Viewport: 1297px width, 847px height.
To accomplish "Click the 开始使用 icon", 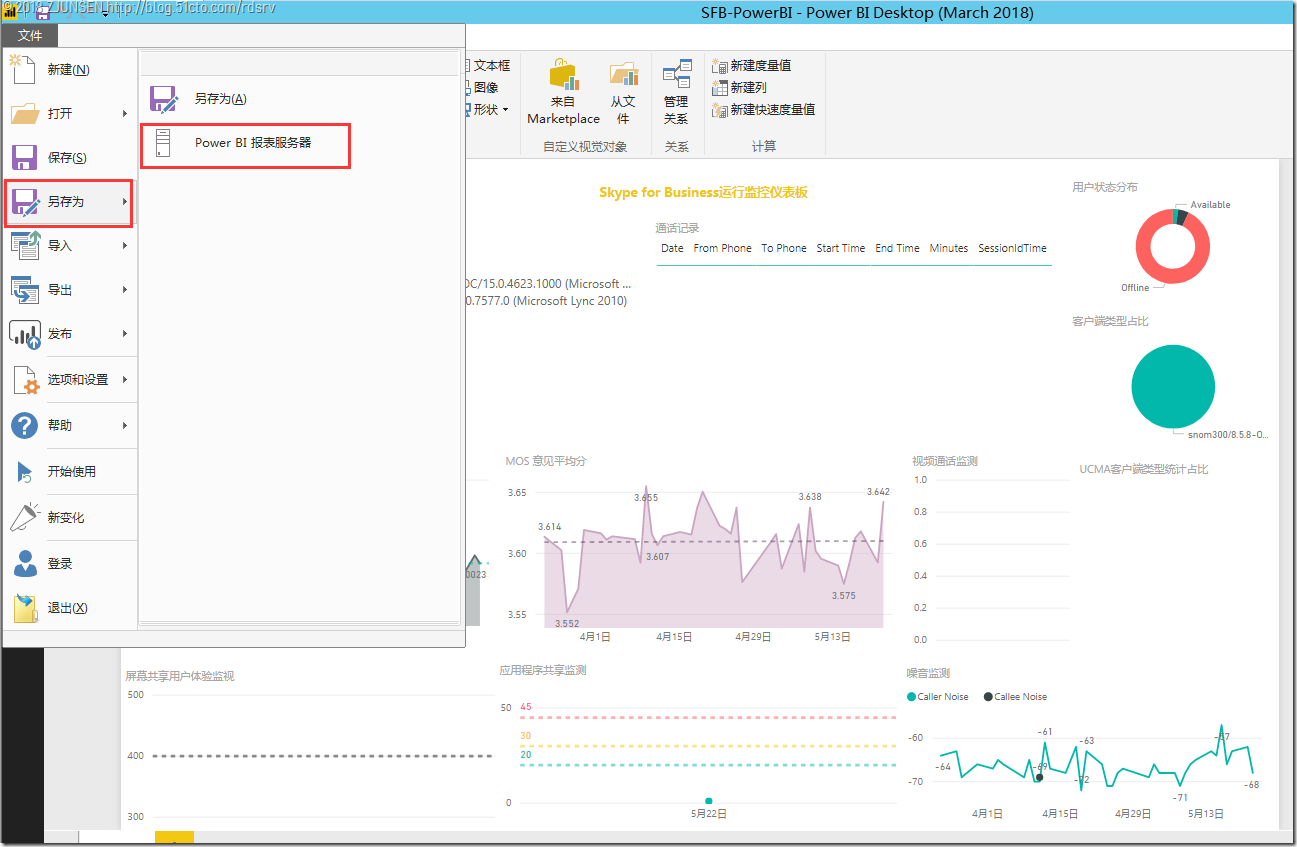I will point(24,472).
